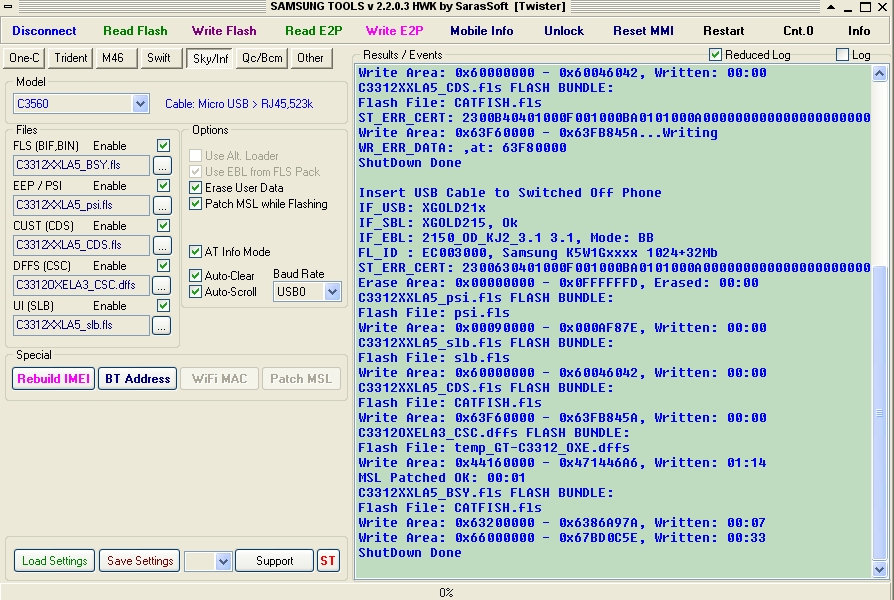Toggle the Erase User Data checkbox
The image size is (894, 600).
tap(196, 188)
